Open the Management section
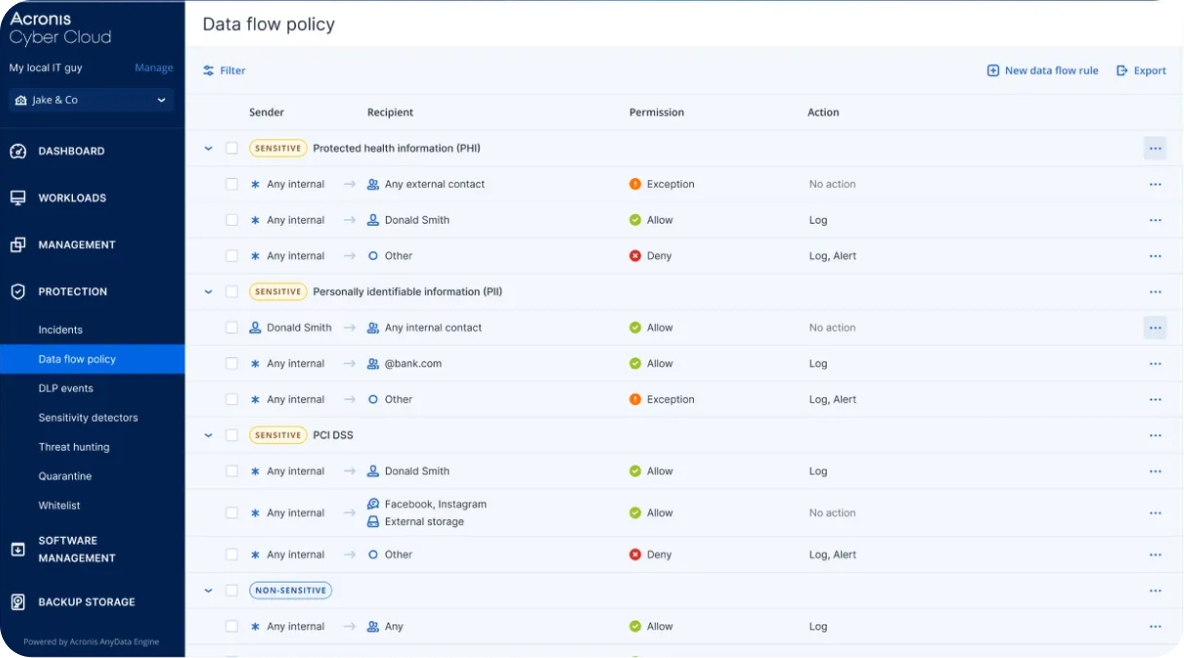Viewport: 1184px width, 658px height. pyautogui.click(x=20, y=244)
